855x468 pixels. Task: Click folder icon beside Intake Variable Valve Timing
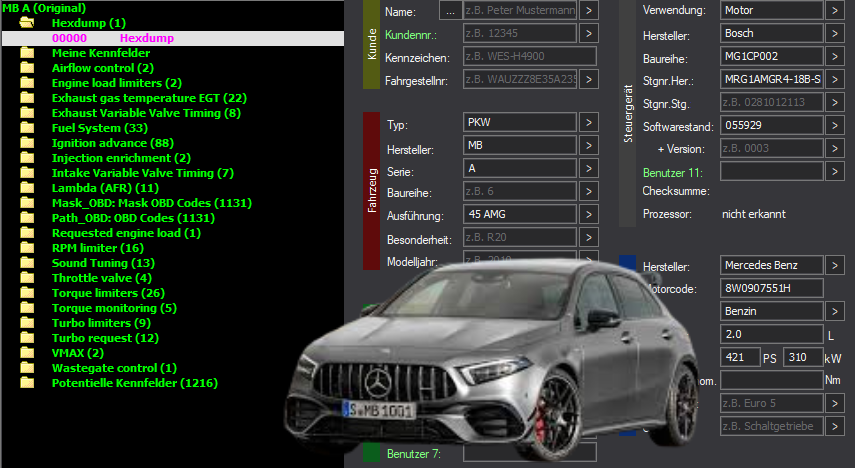27,173
